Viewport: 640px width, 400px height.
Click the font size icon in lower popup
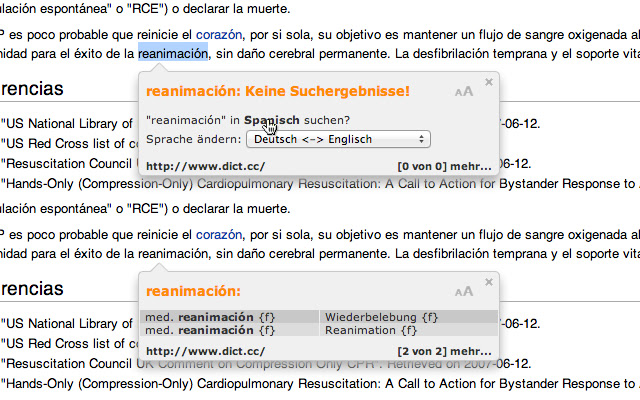tap(463, 292)
